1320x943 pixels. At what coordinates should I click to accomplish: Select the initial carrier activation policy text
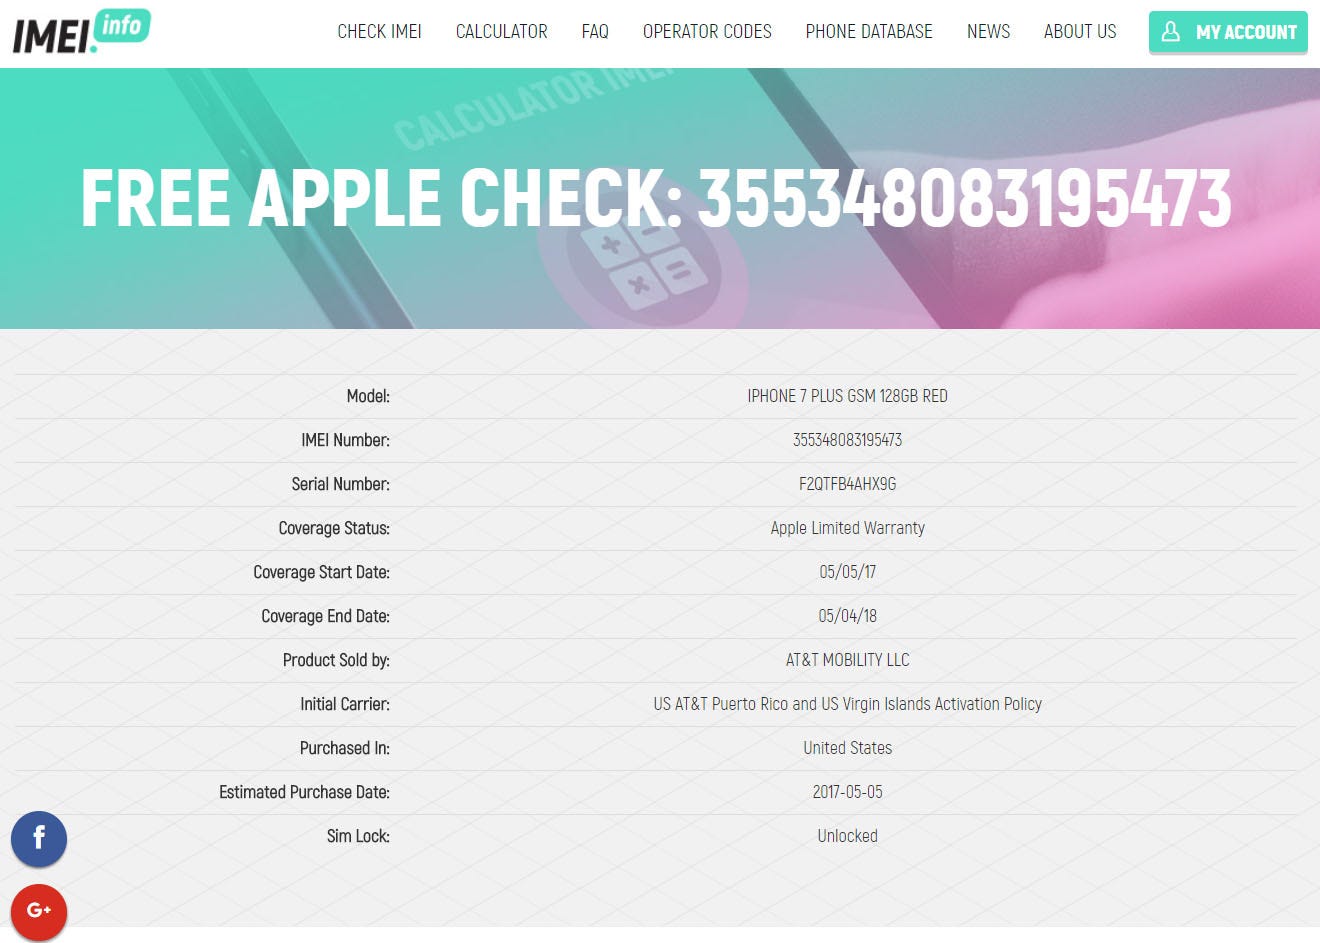coord(847,704)
